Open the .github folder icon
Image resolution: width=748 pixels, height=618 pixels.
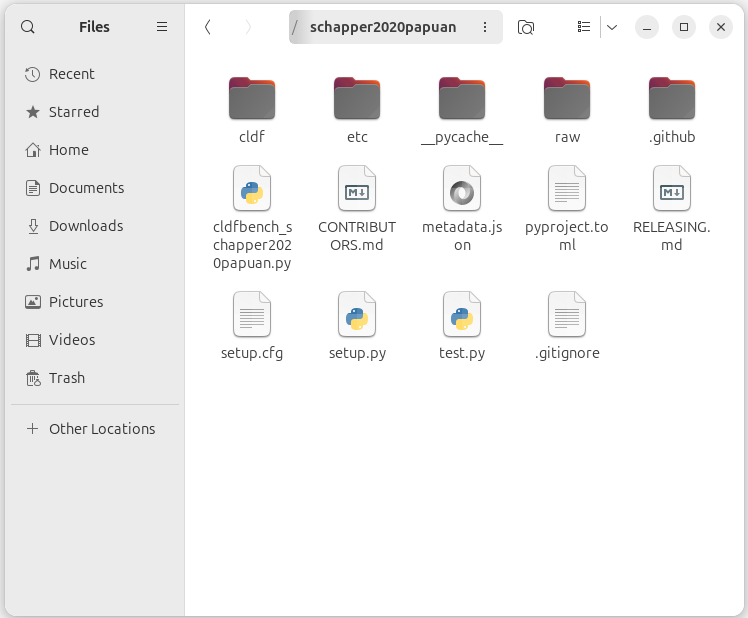click(672, 98)
